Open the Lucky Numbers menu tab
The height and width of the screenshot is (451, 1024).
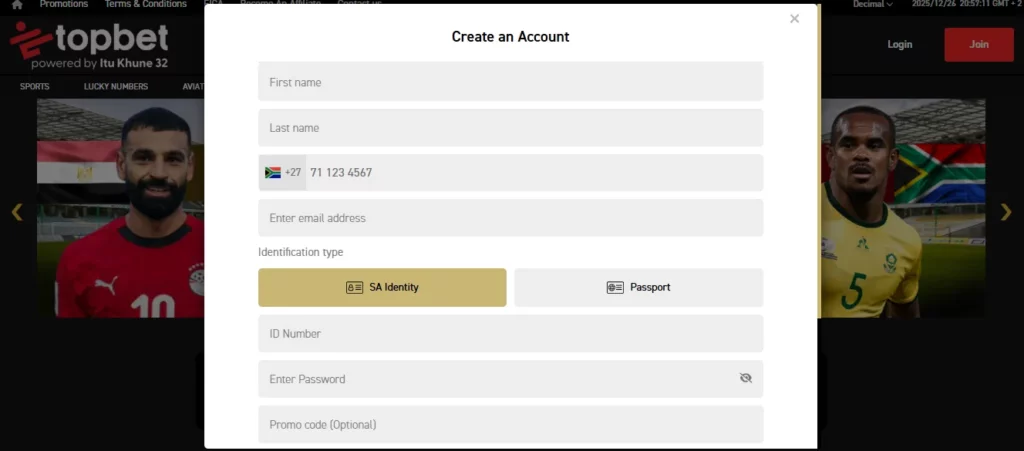pos(116,87)
